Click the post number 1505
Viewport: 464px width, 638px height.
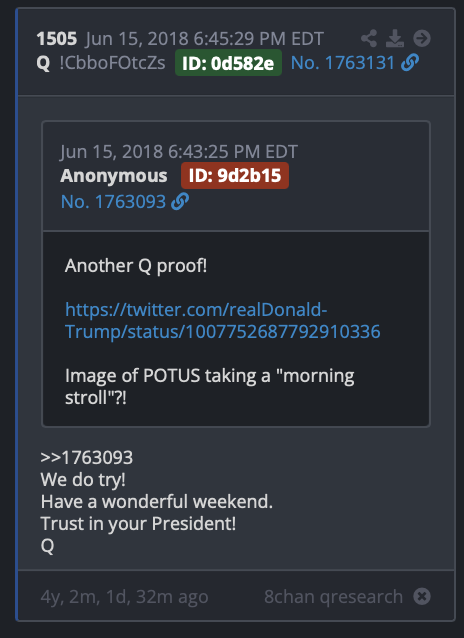(x=57, y=39)
